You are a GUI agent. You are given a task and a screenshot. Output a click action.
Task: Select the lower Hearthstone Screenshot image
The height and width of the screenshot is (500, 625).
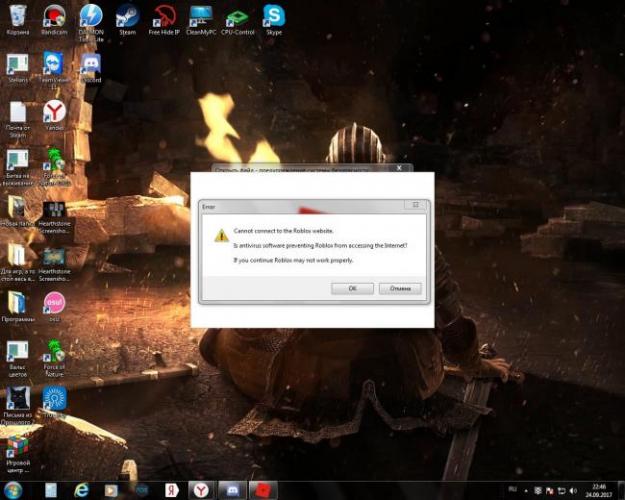point(54,264)
